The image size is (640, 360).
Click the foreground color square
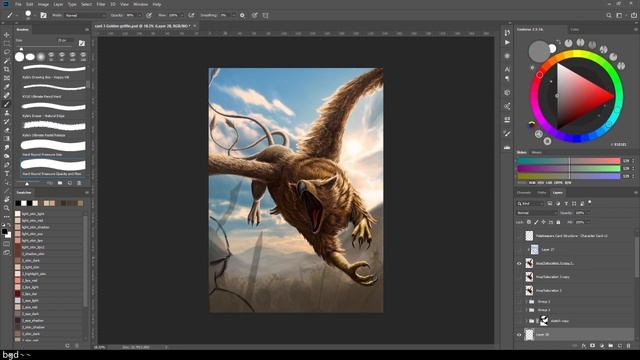point(4,231)
